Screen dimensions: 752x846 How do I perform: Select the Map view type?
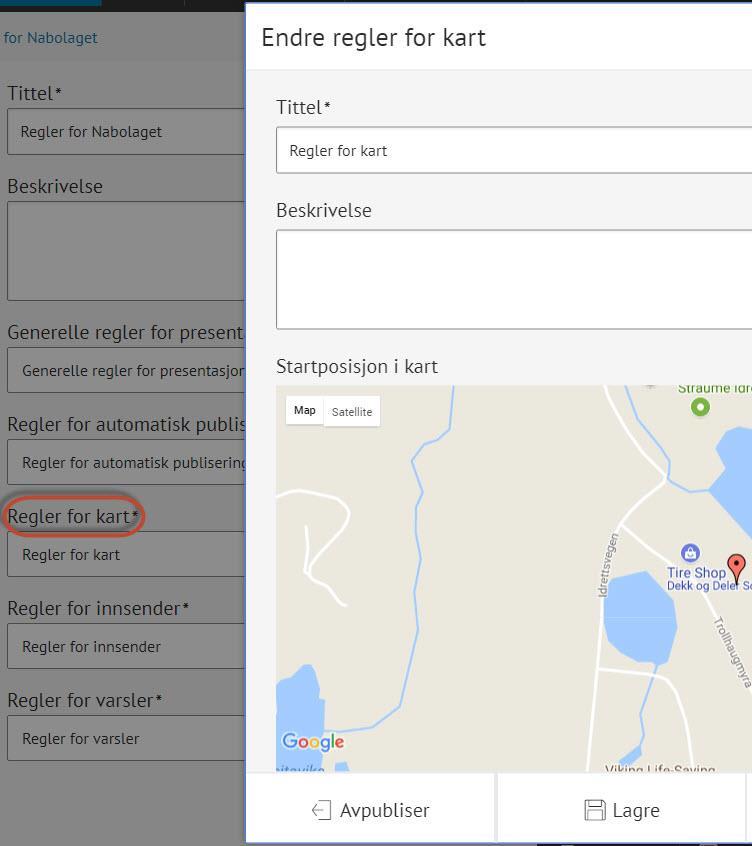coord(305,411)
